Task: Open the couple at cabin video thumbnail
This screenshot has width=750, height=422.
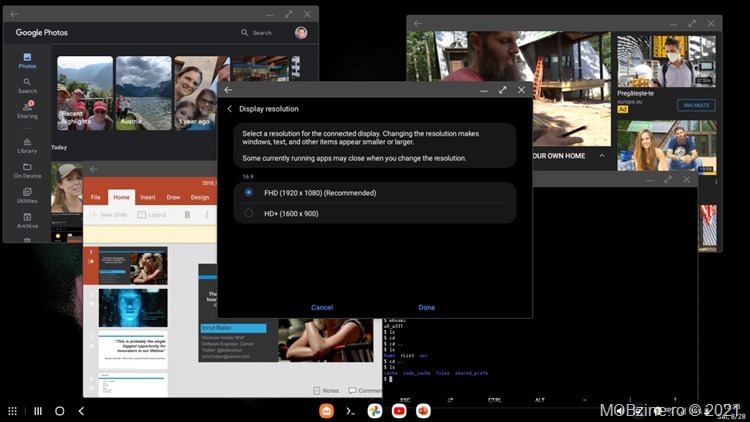Action: coord(666,145)
